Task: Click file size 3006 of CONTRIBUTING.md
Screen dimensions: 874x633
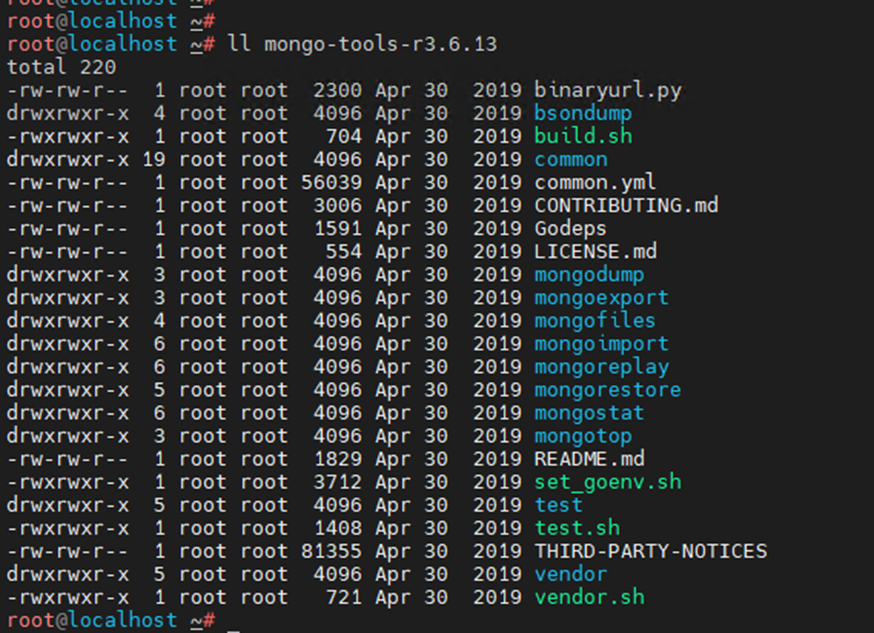Action: [337, 205]
